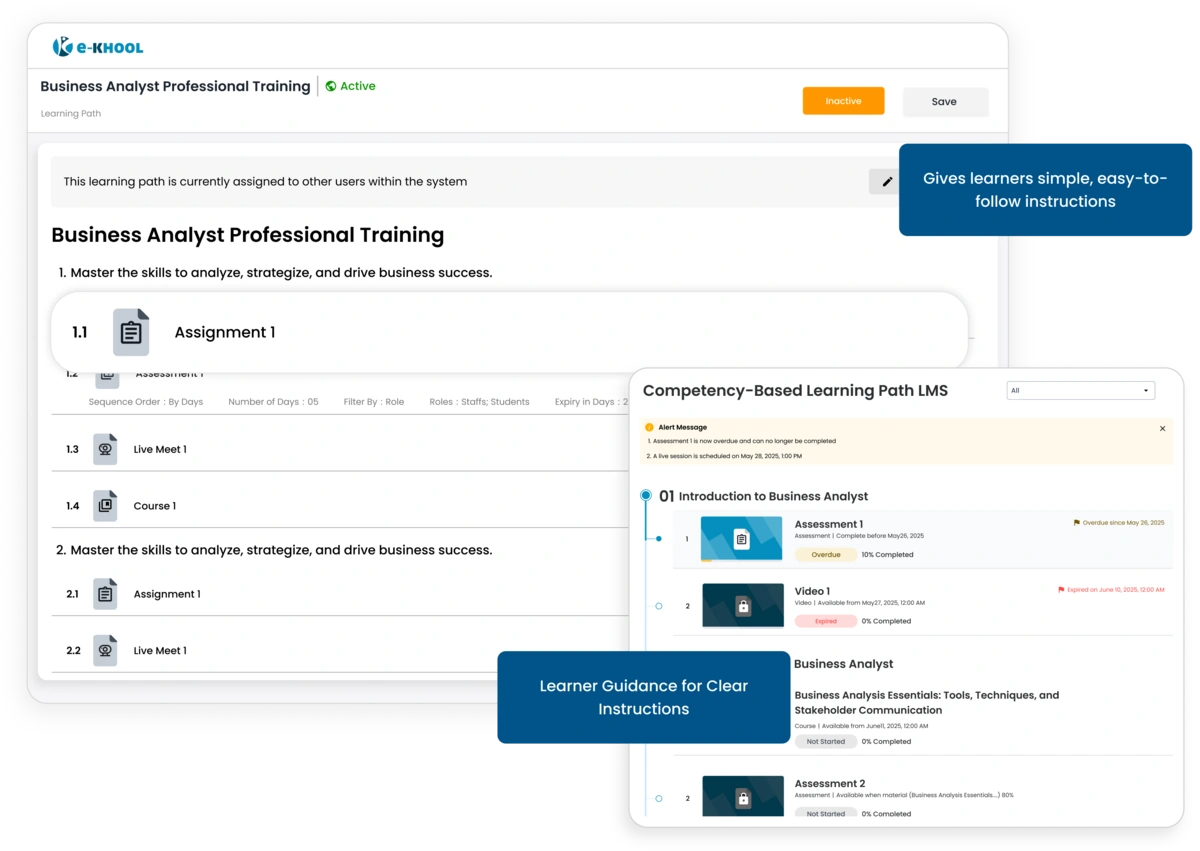
Task: Click the orange Inactive button
Action: (843, 101)
